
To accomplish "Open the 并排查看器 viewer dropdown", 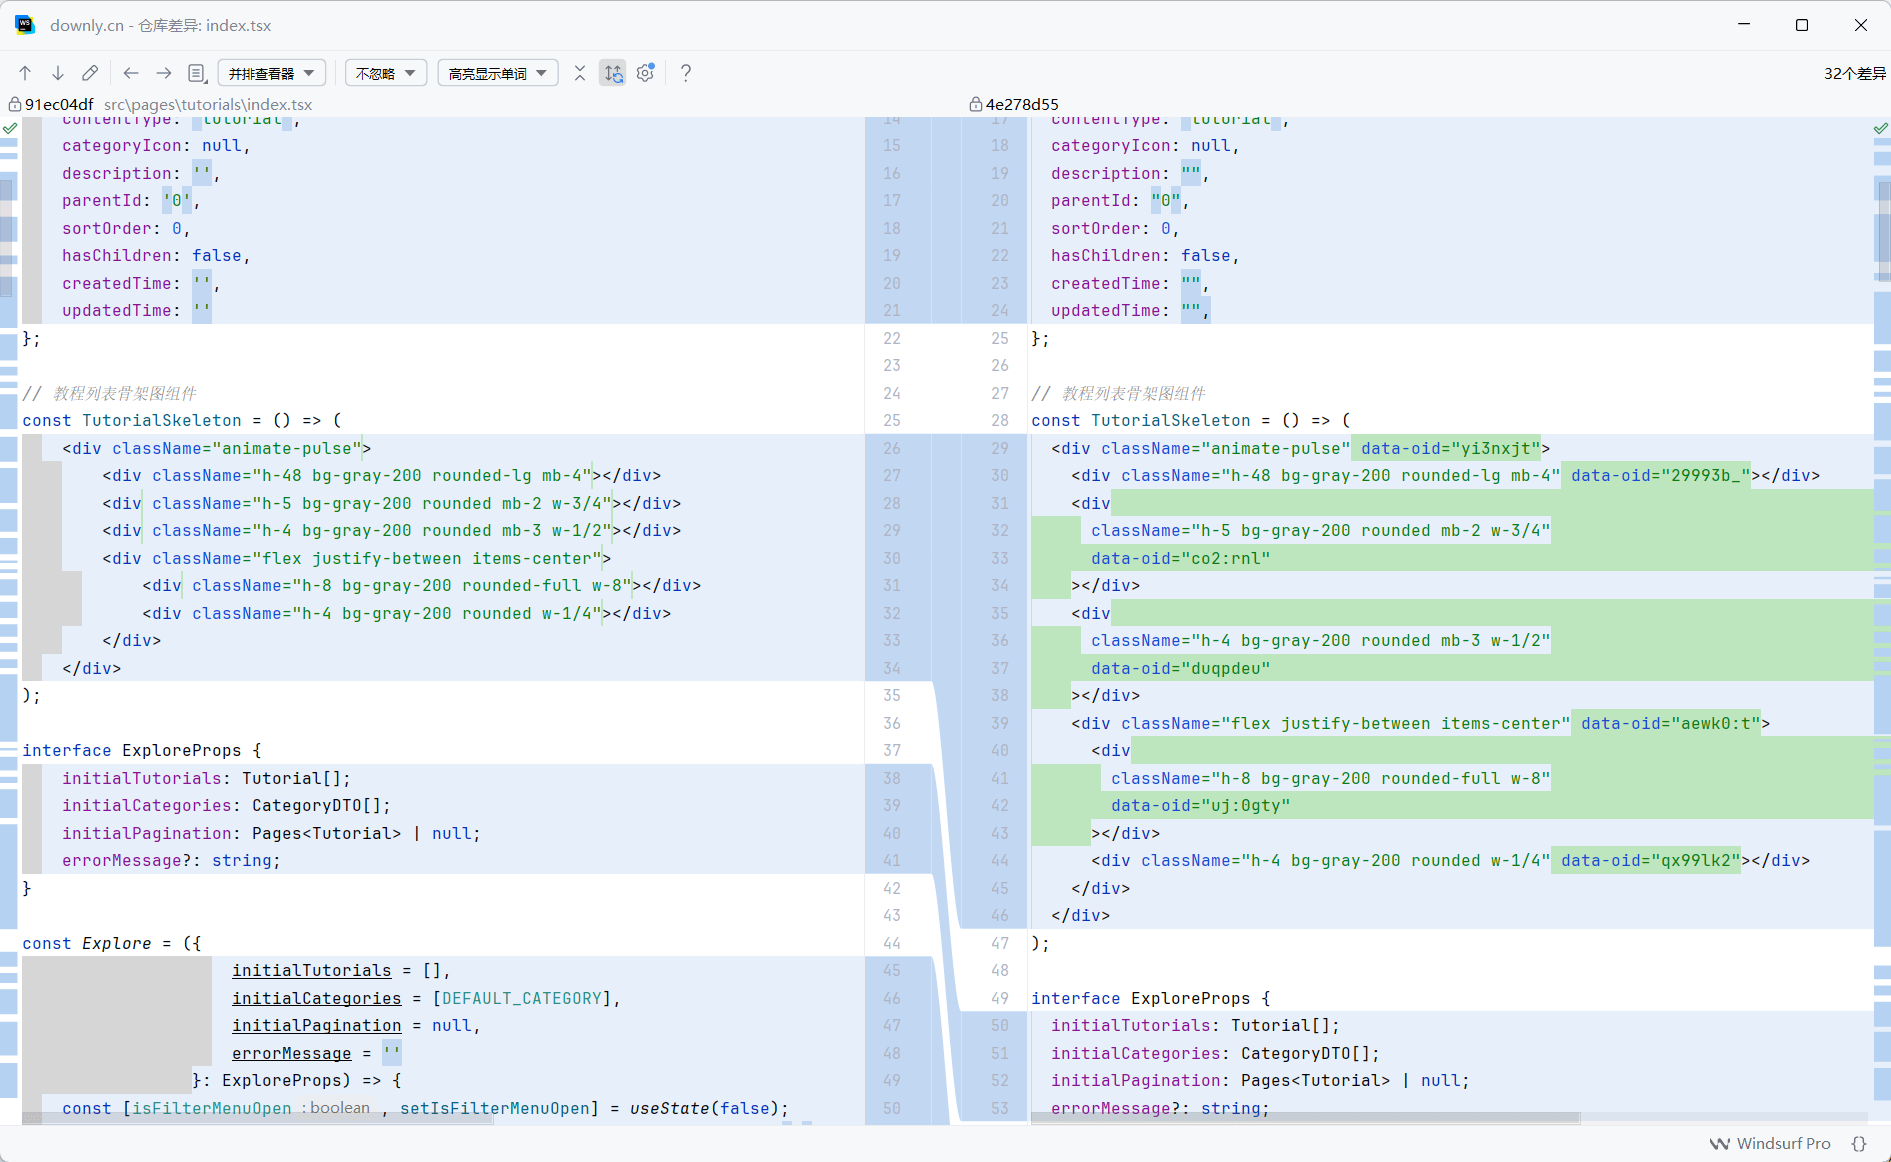I will [x=271, y=73].
